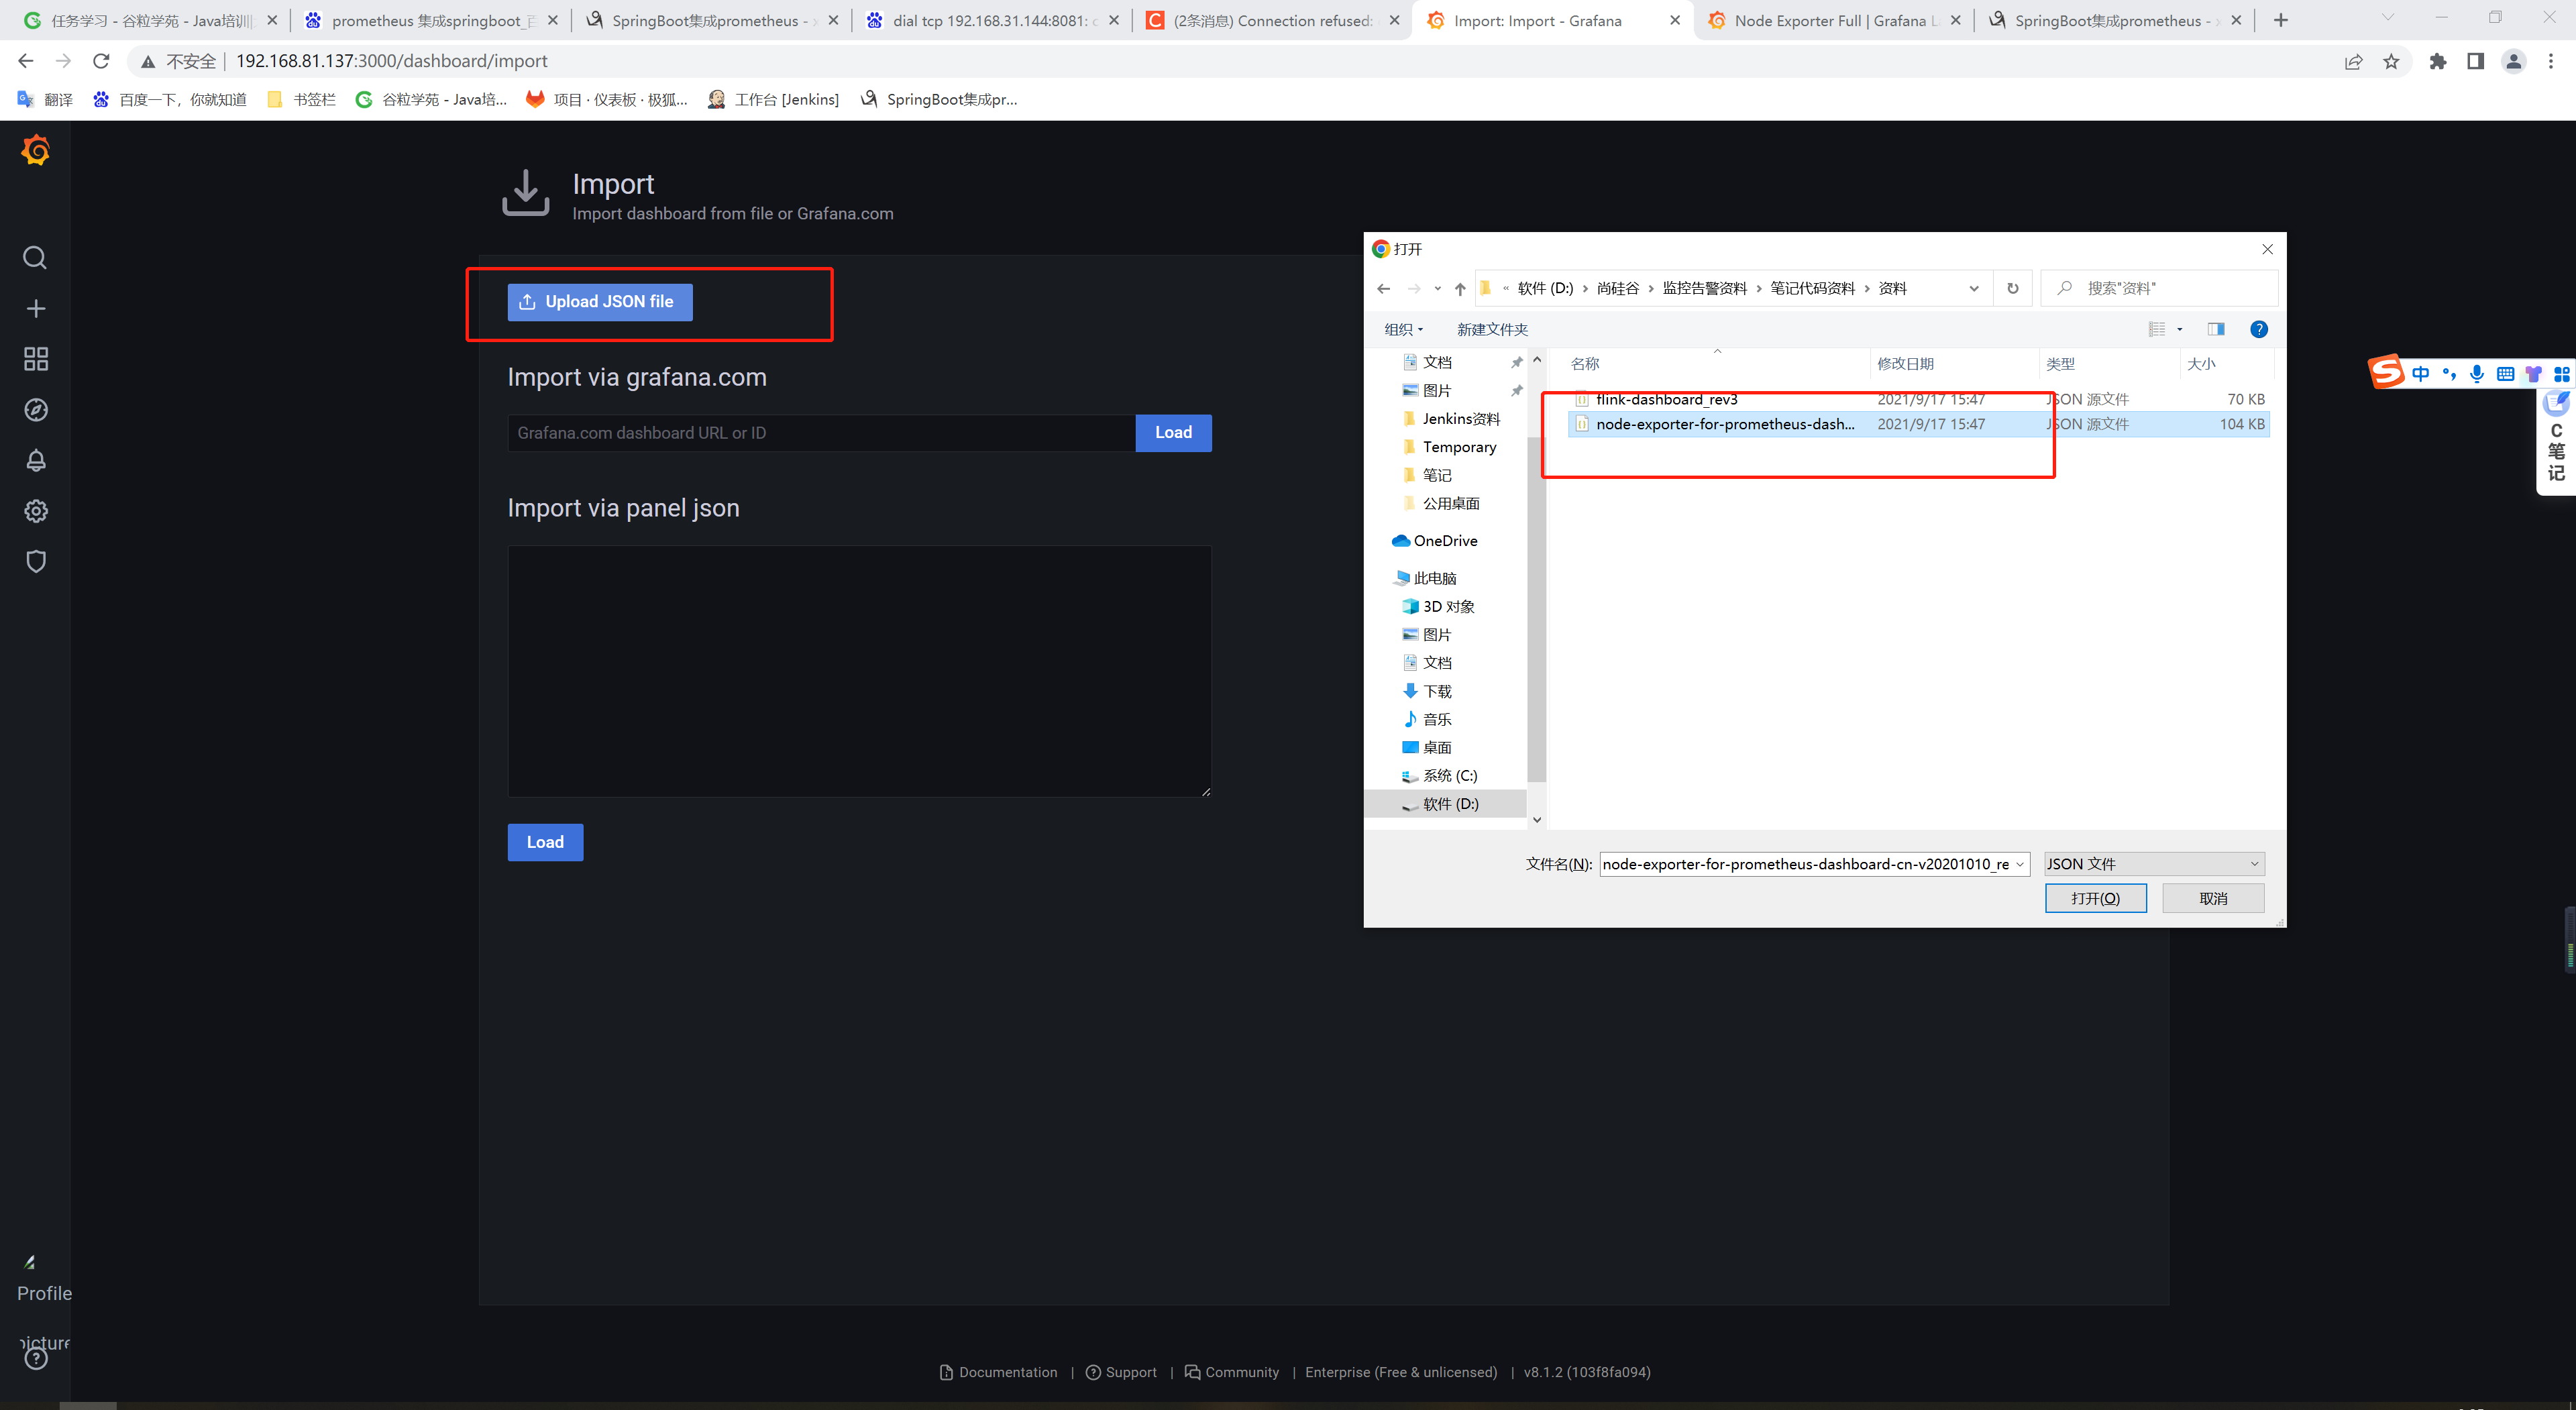2576x1410 pixels.
Task: Open the Support footer link
Action: pos(1121,1372)
